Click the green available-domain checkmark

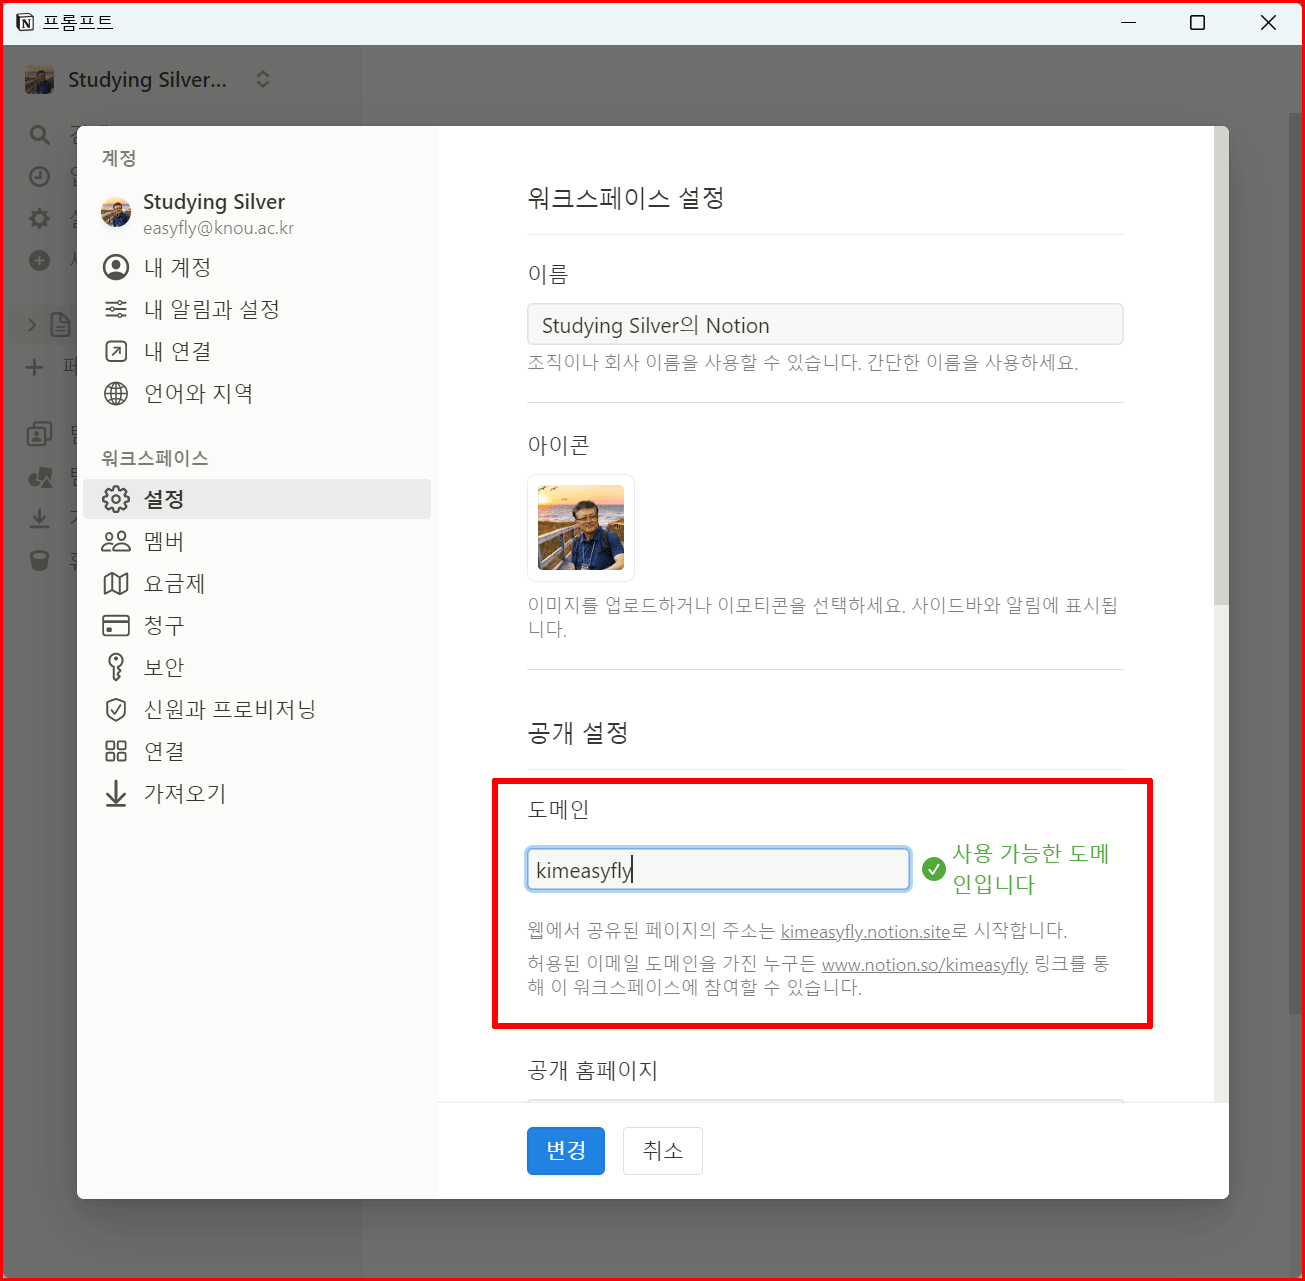934,869
